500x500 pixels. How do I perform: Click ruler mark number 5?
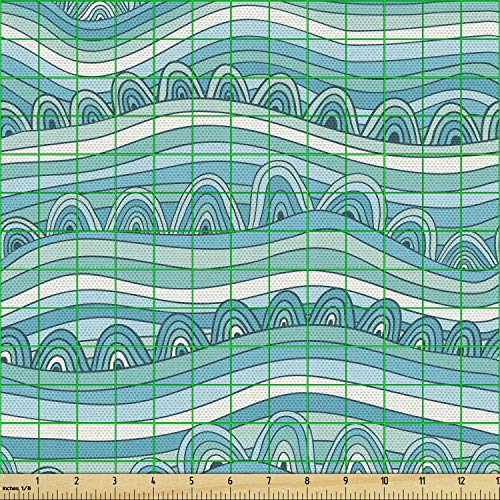[192, 481]
